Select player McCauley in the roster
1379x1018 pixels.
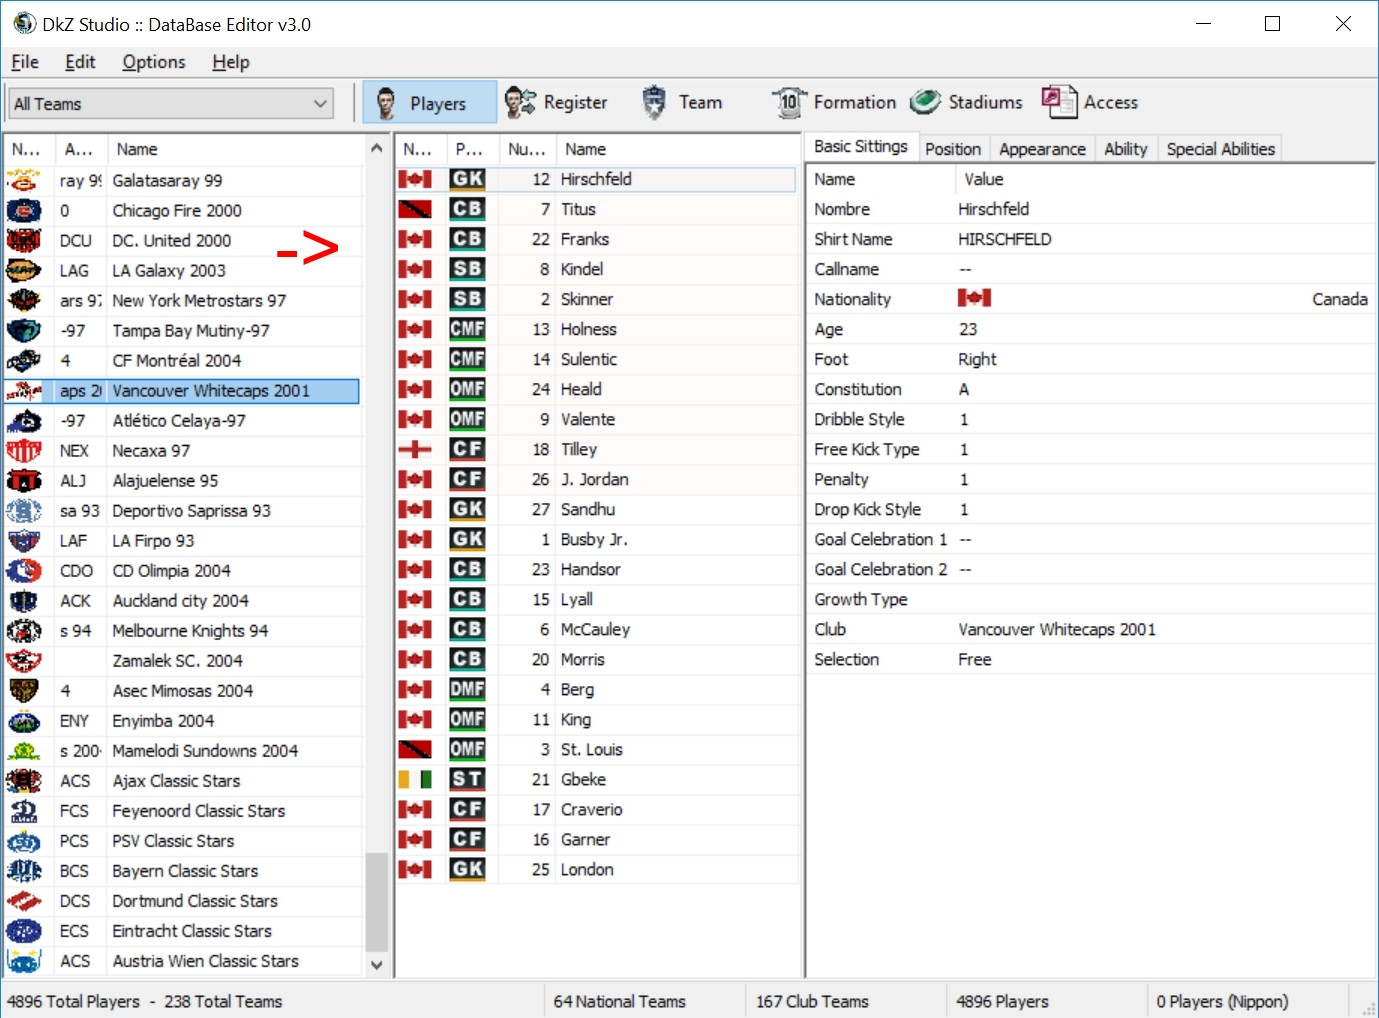(597, 629)
